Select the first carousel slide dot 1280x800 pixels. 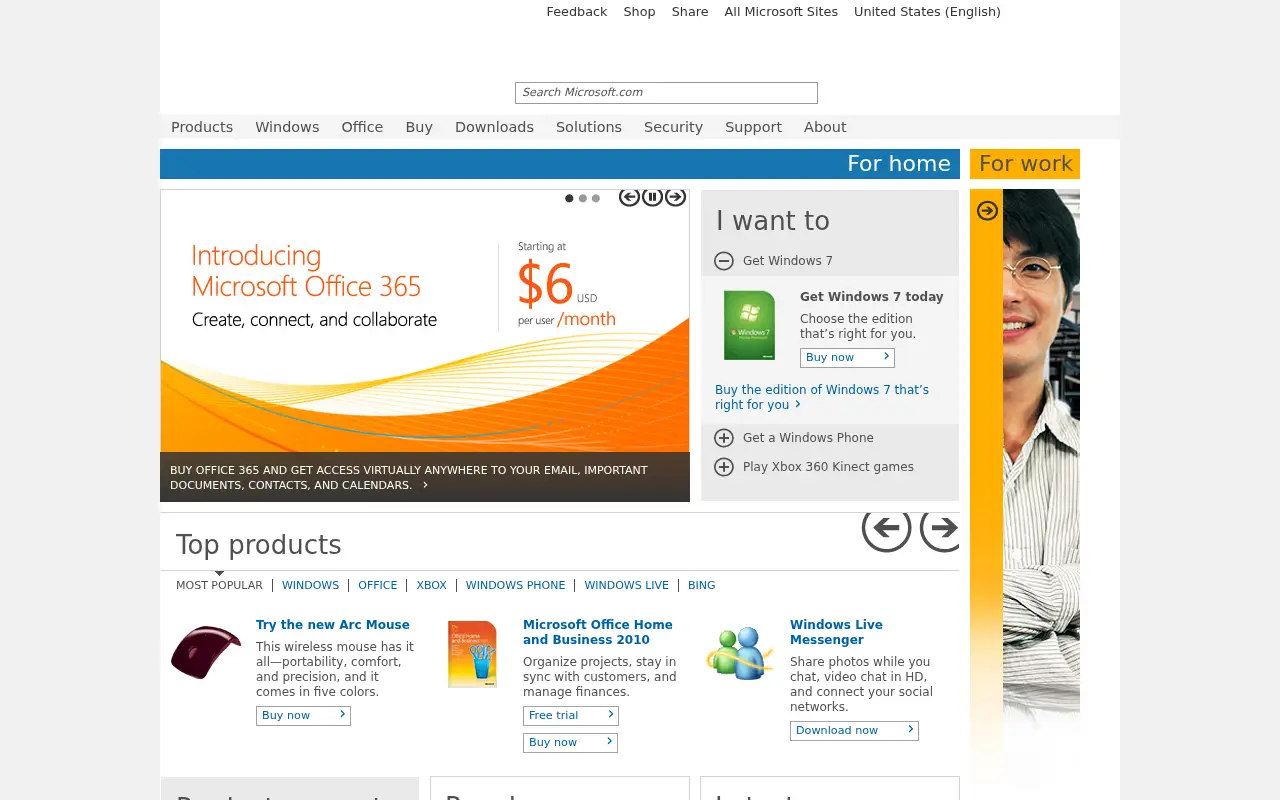[569, 198]
